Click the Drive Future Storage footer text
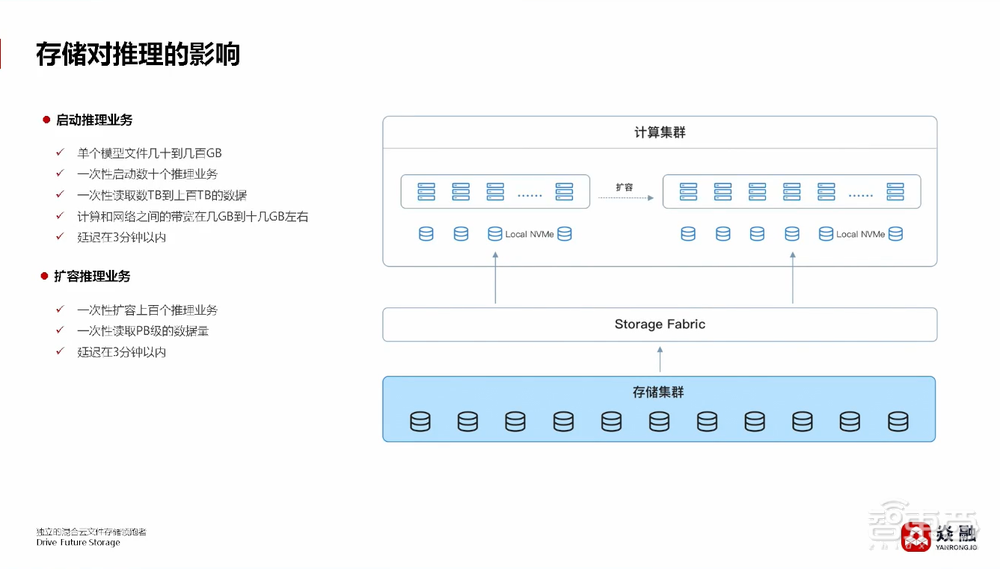Screen dimensions: 1000x569 (x=78, y=542)
